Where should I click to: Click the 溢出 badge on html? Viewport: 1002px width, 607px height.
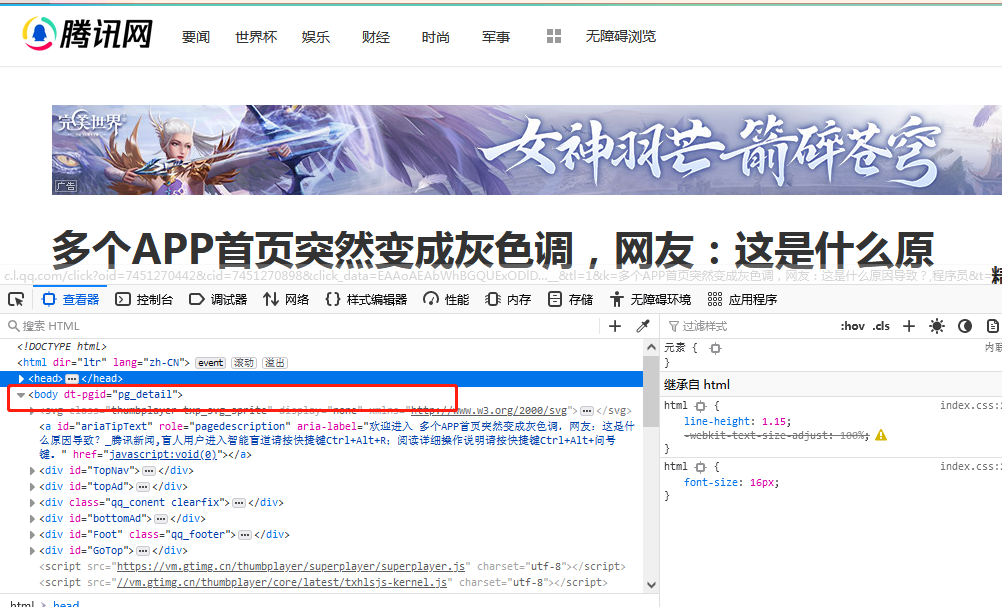coord(275,362)
